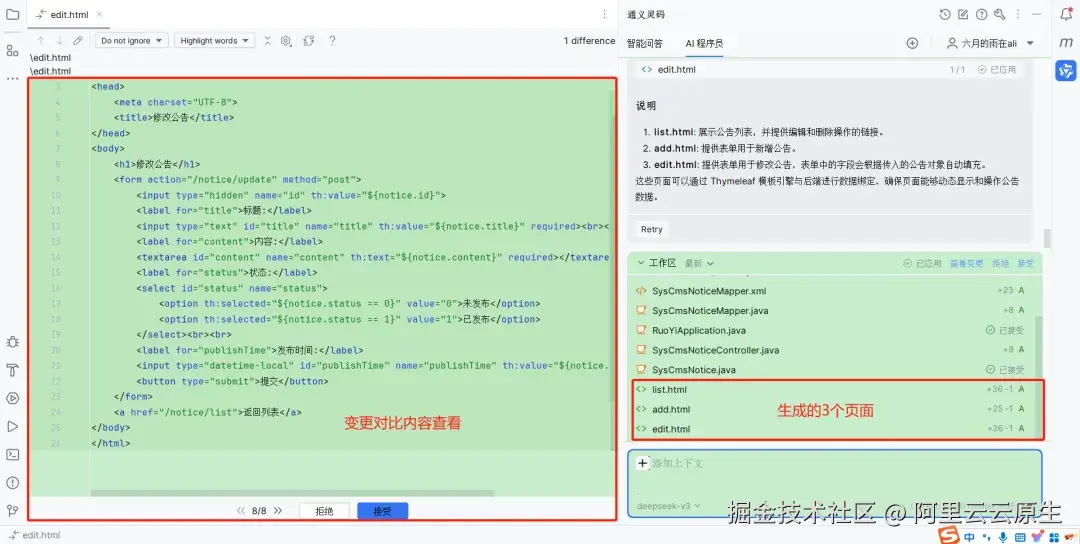Click the blue 接受 button in diff
This screenshot has width=1080, height=544.
(382, 511)
